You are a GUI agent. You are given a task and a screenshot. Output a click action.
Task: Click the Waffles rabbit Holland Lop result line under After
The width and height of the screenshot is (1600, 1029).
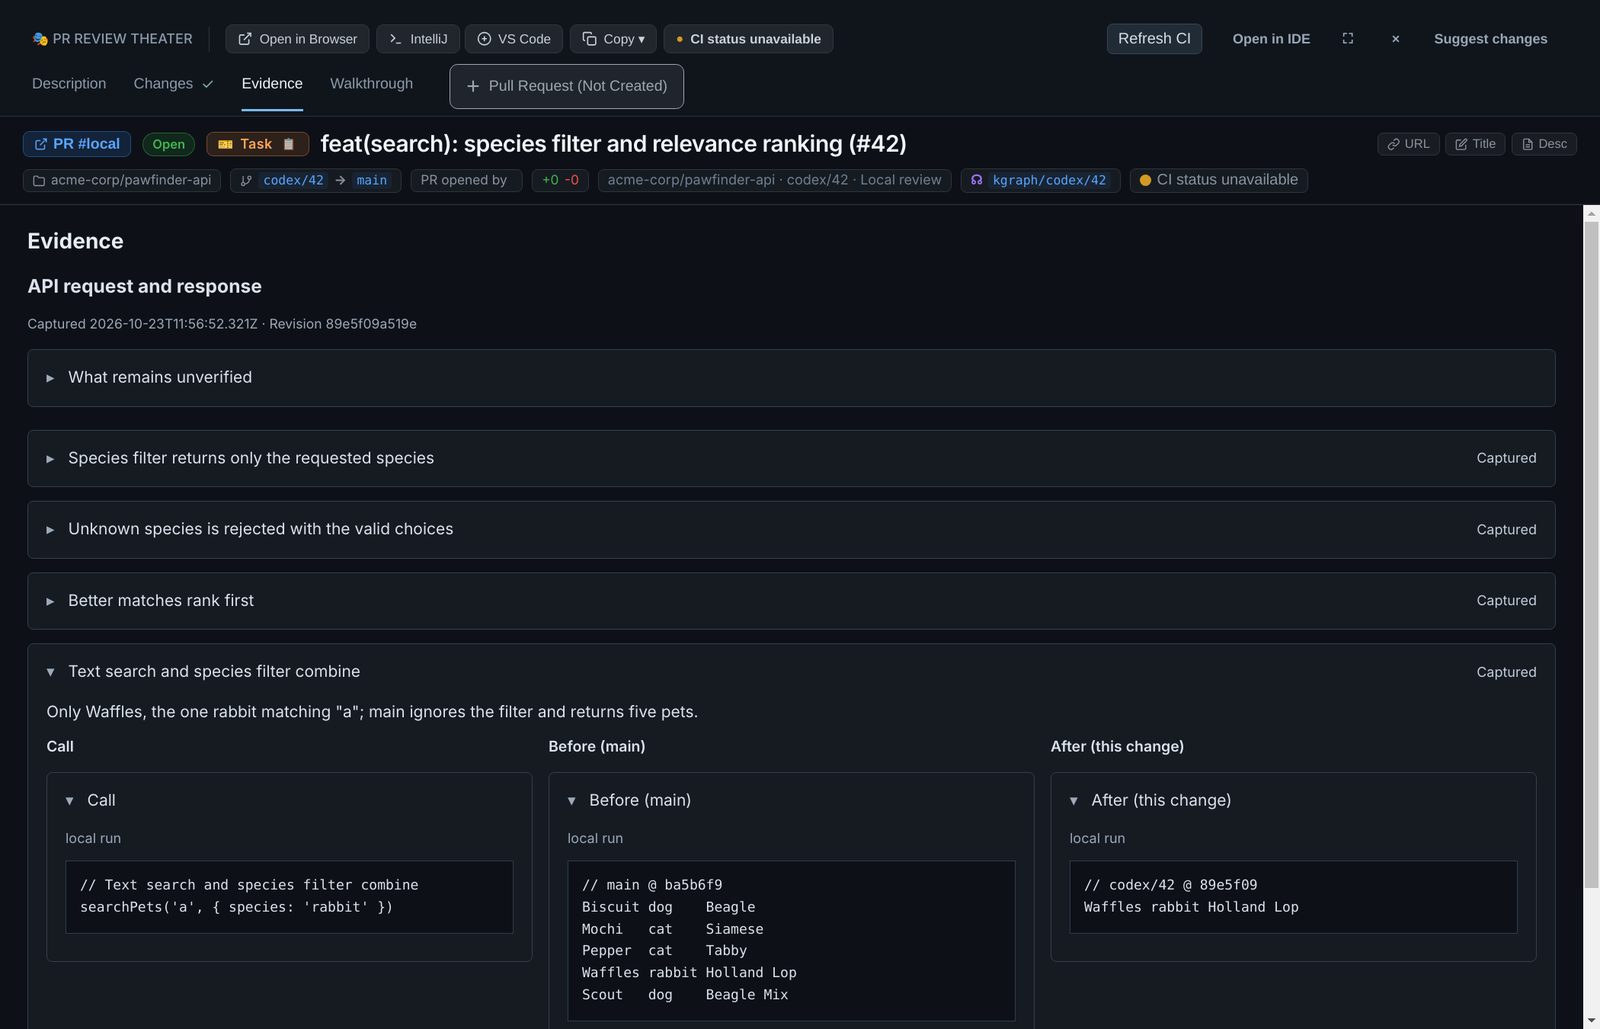[1191, 907]
